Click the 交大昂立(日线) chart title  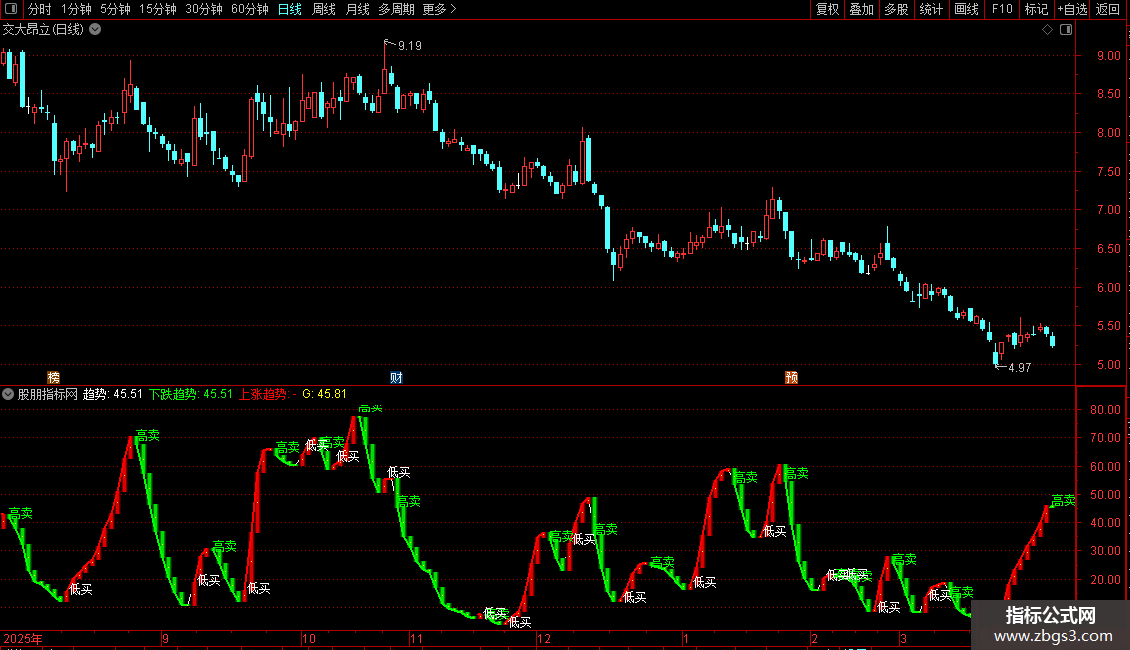[43, 30]
